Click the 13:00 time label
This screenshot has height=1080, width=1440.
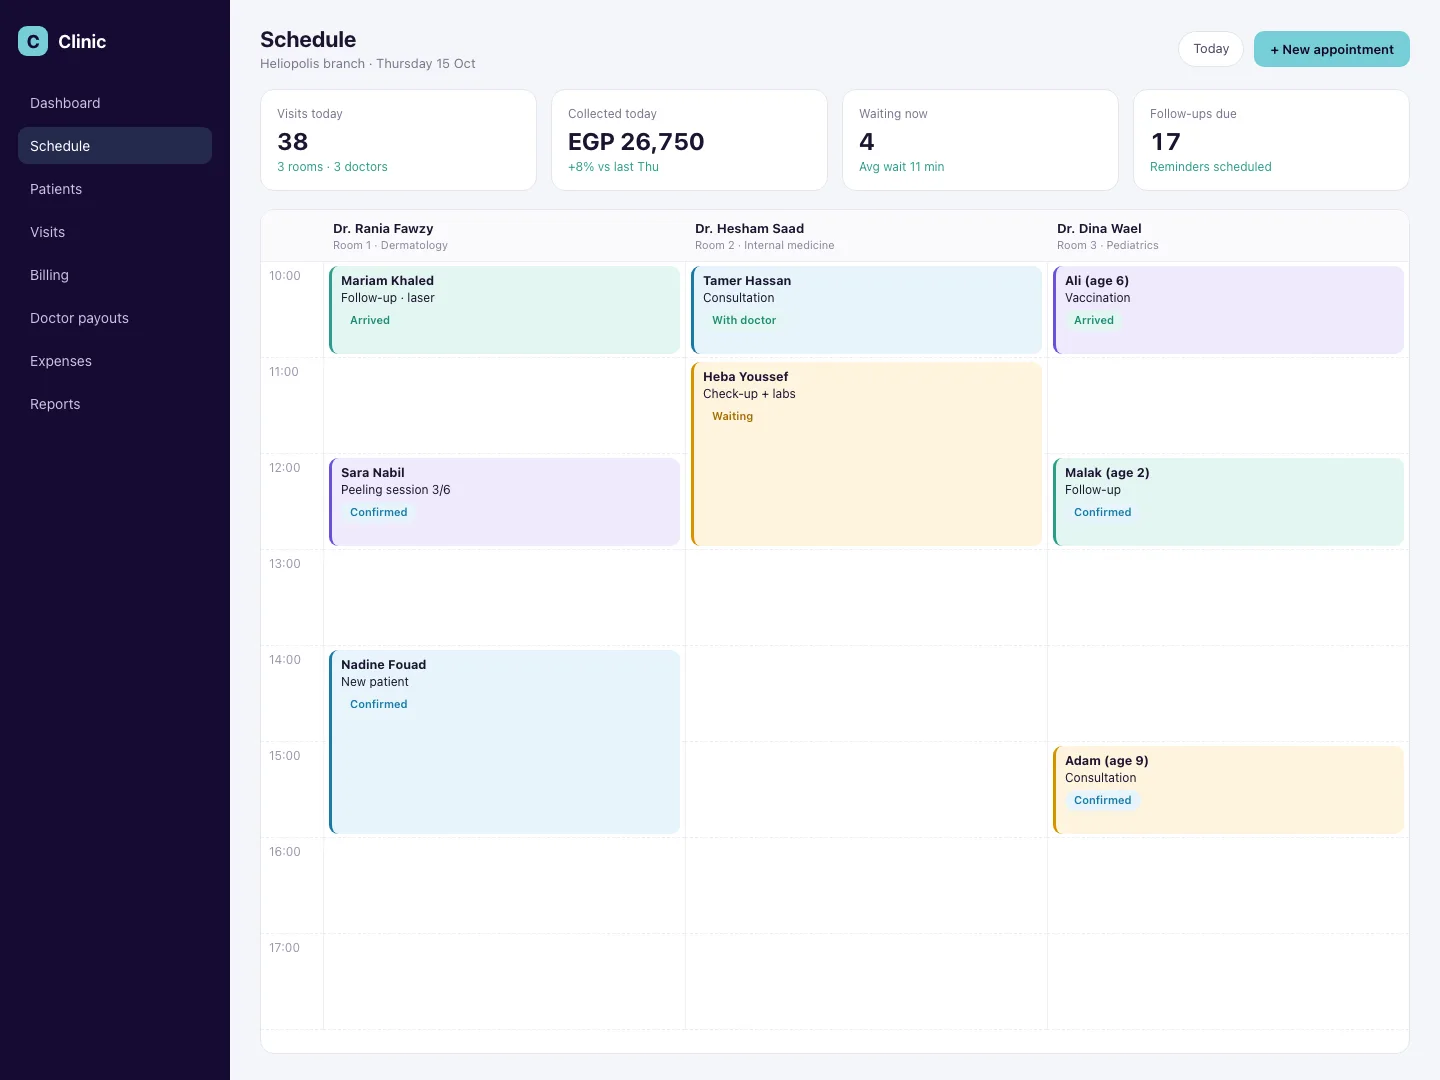tap(285, 564)
